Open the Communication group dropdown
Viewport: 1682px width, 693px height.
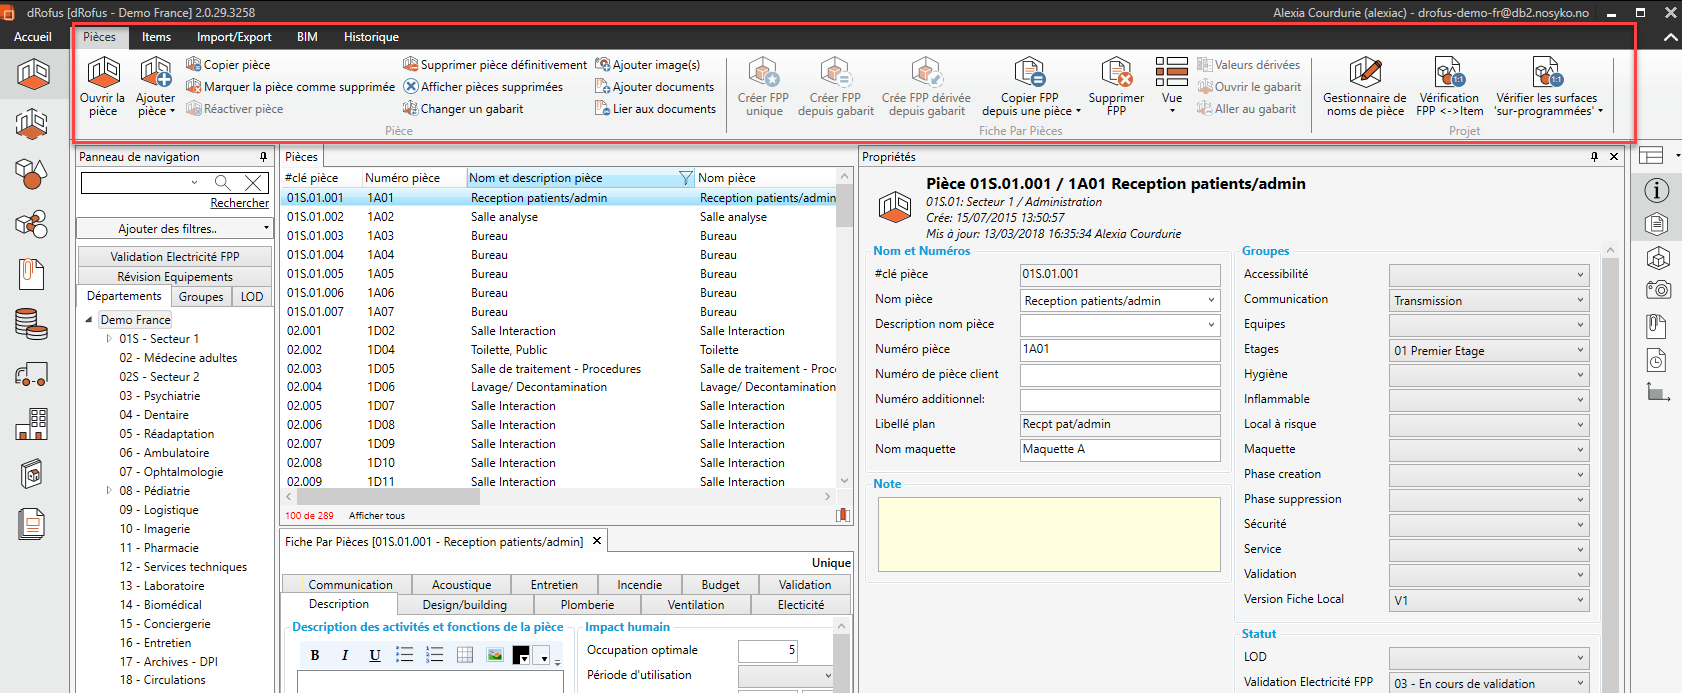pyautogui.click(x=1581, y=300)
